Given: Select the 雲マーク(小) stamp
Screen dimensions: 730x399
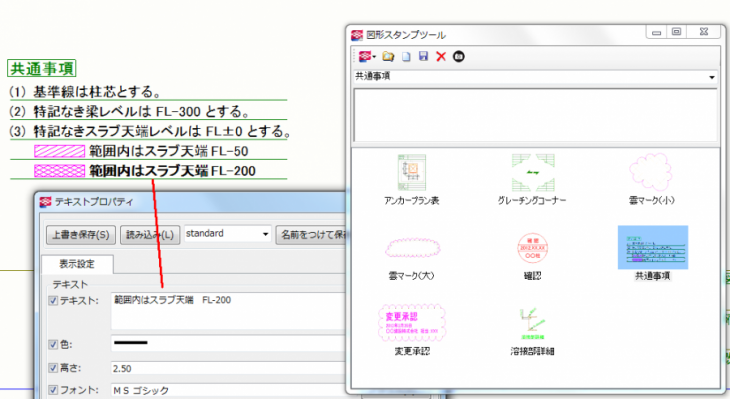Looking at the screenshot, I should (x=651, y=180).
